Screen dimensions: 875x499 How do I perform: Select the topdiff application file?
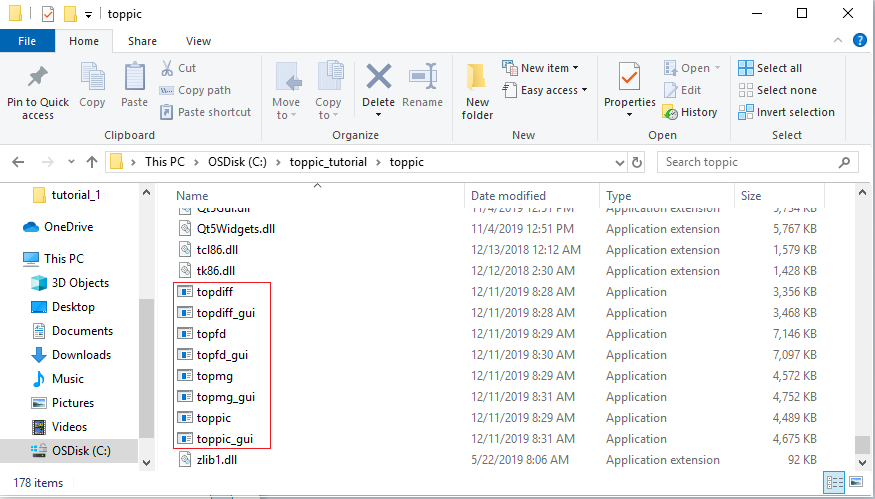[205, 292]
